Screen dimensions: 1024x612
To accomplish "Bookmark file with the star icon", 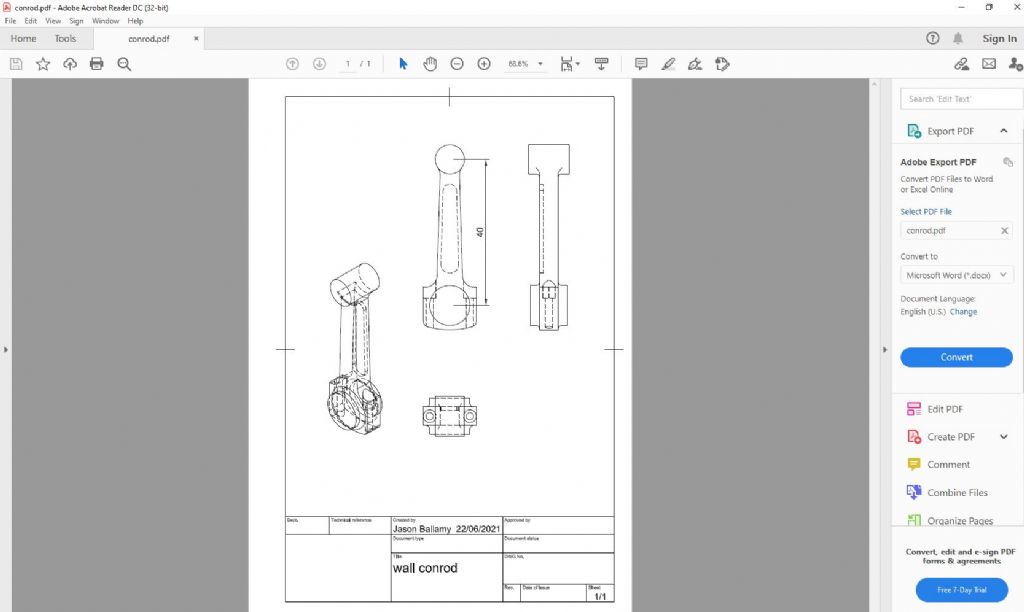I will click(43, 64).
